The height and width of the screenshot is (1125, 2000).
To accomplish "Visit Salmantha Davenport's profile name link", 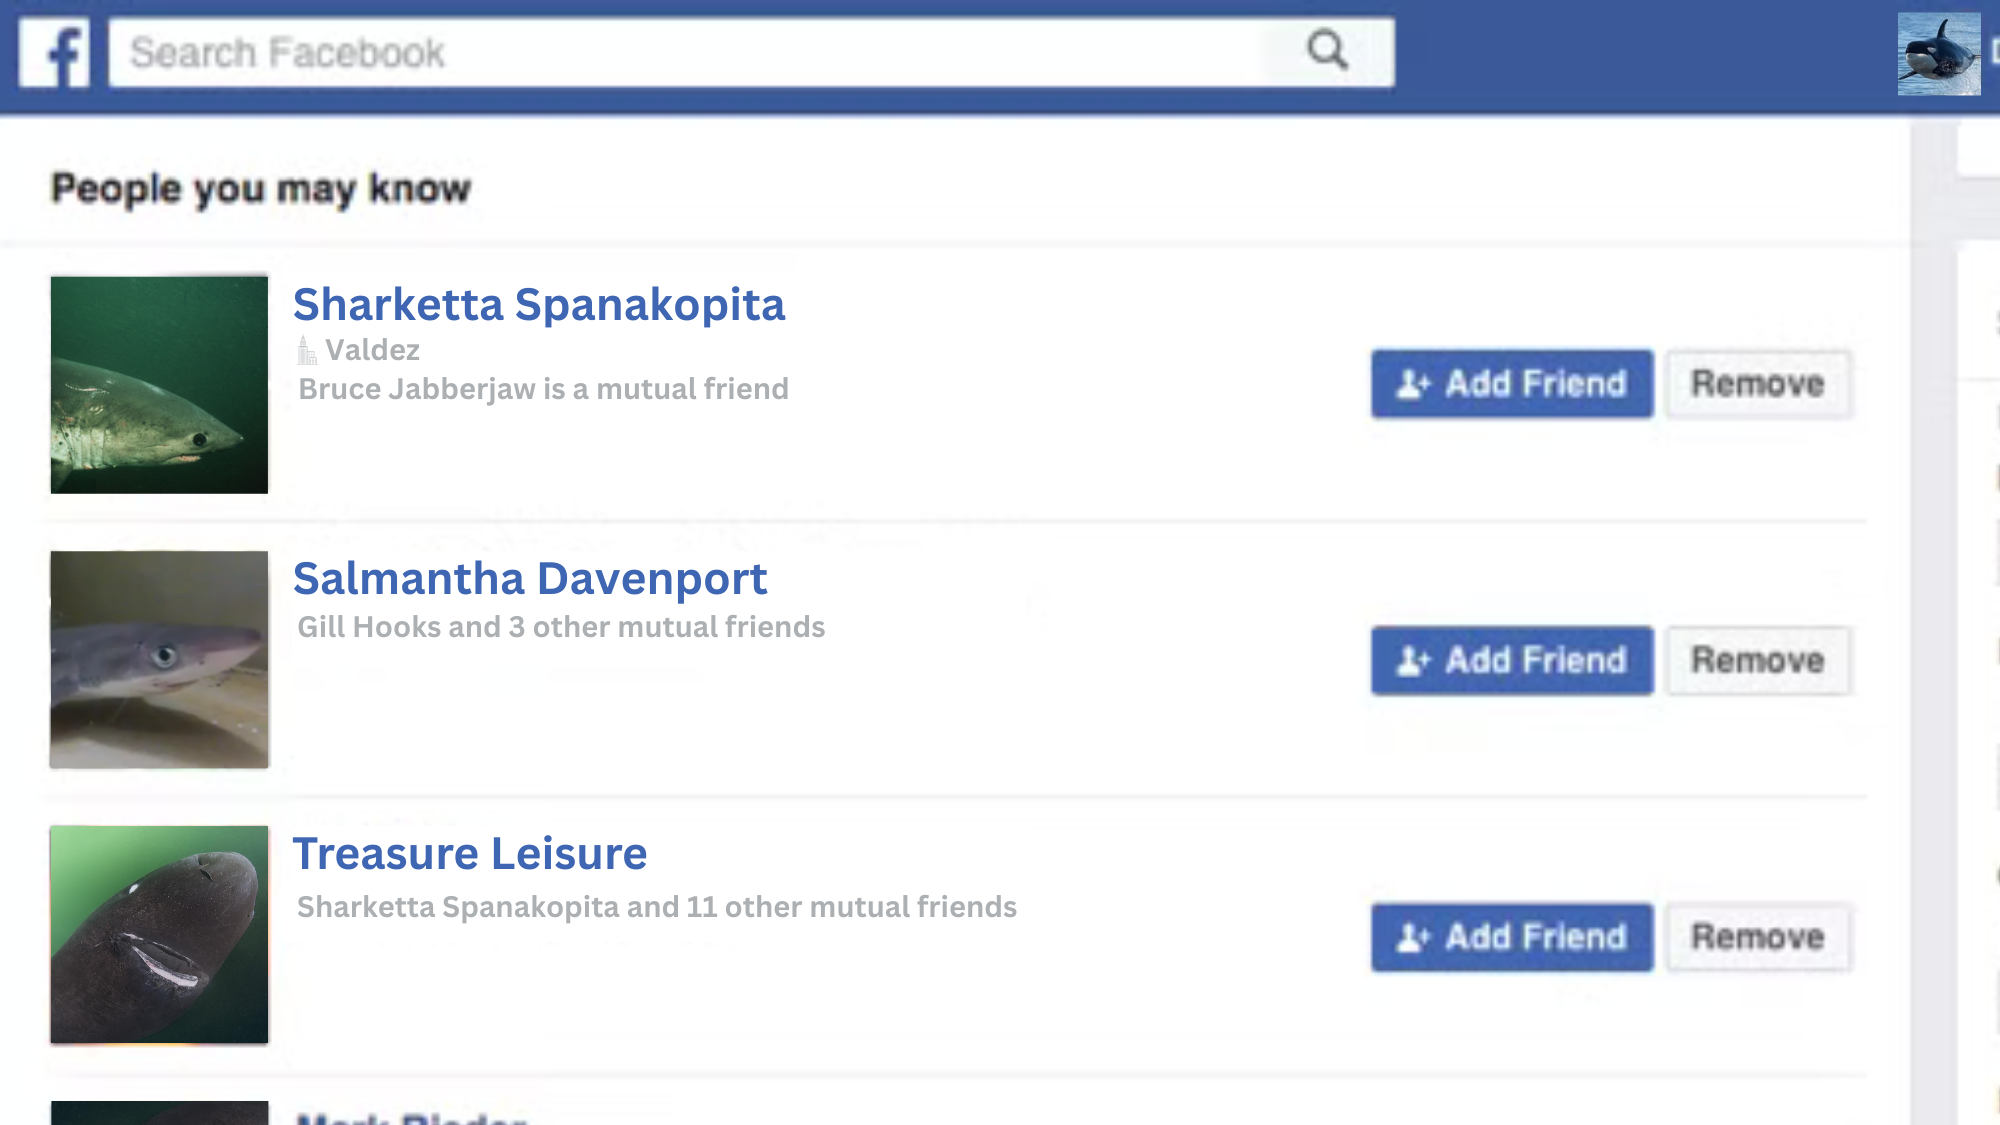I will [530, 579].
